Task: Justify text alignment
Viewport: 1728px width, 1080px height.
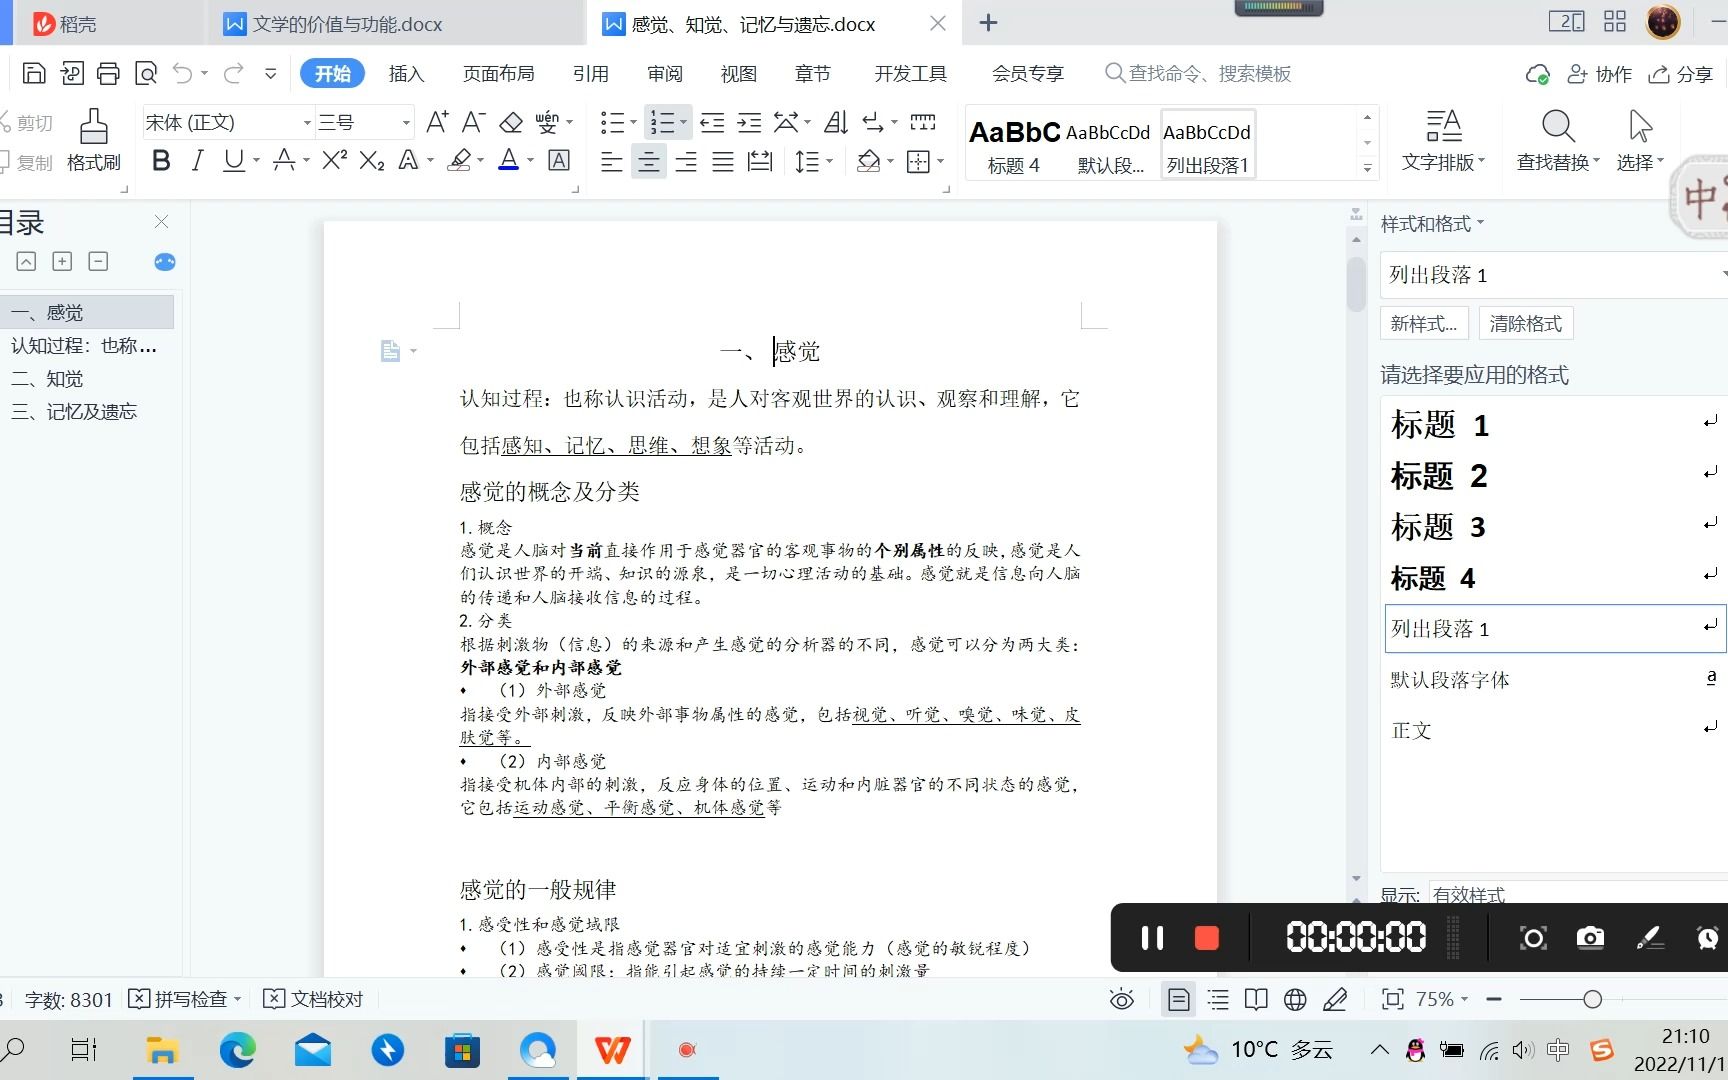Action: [723, 161]
